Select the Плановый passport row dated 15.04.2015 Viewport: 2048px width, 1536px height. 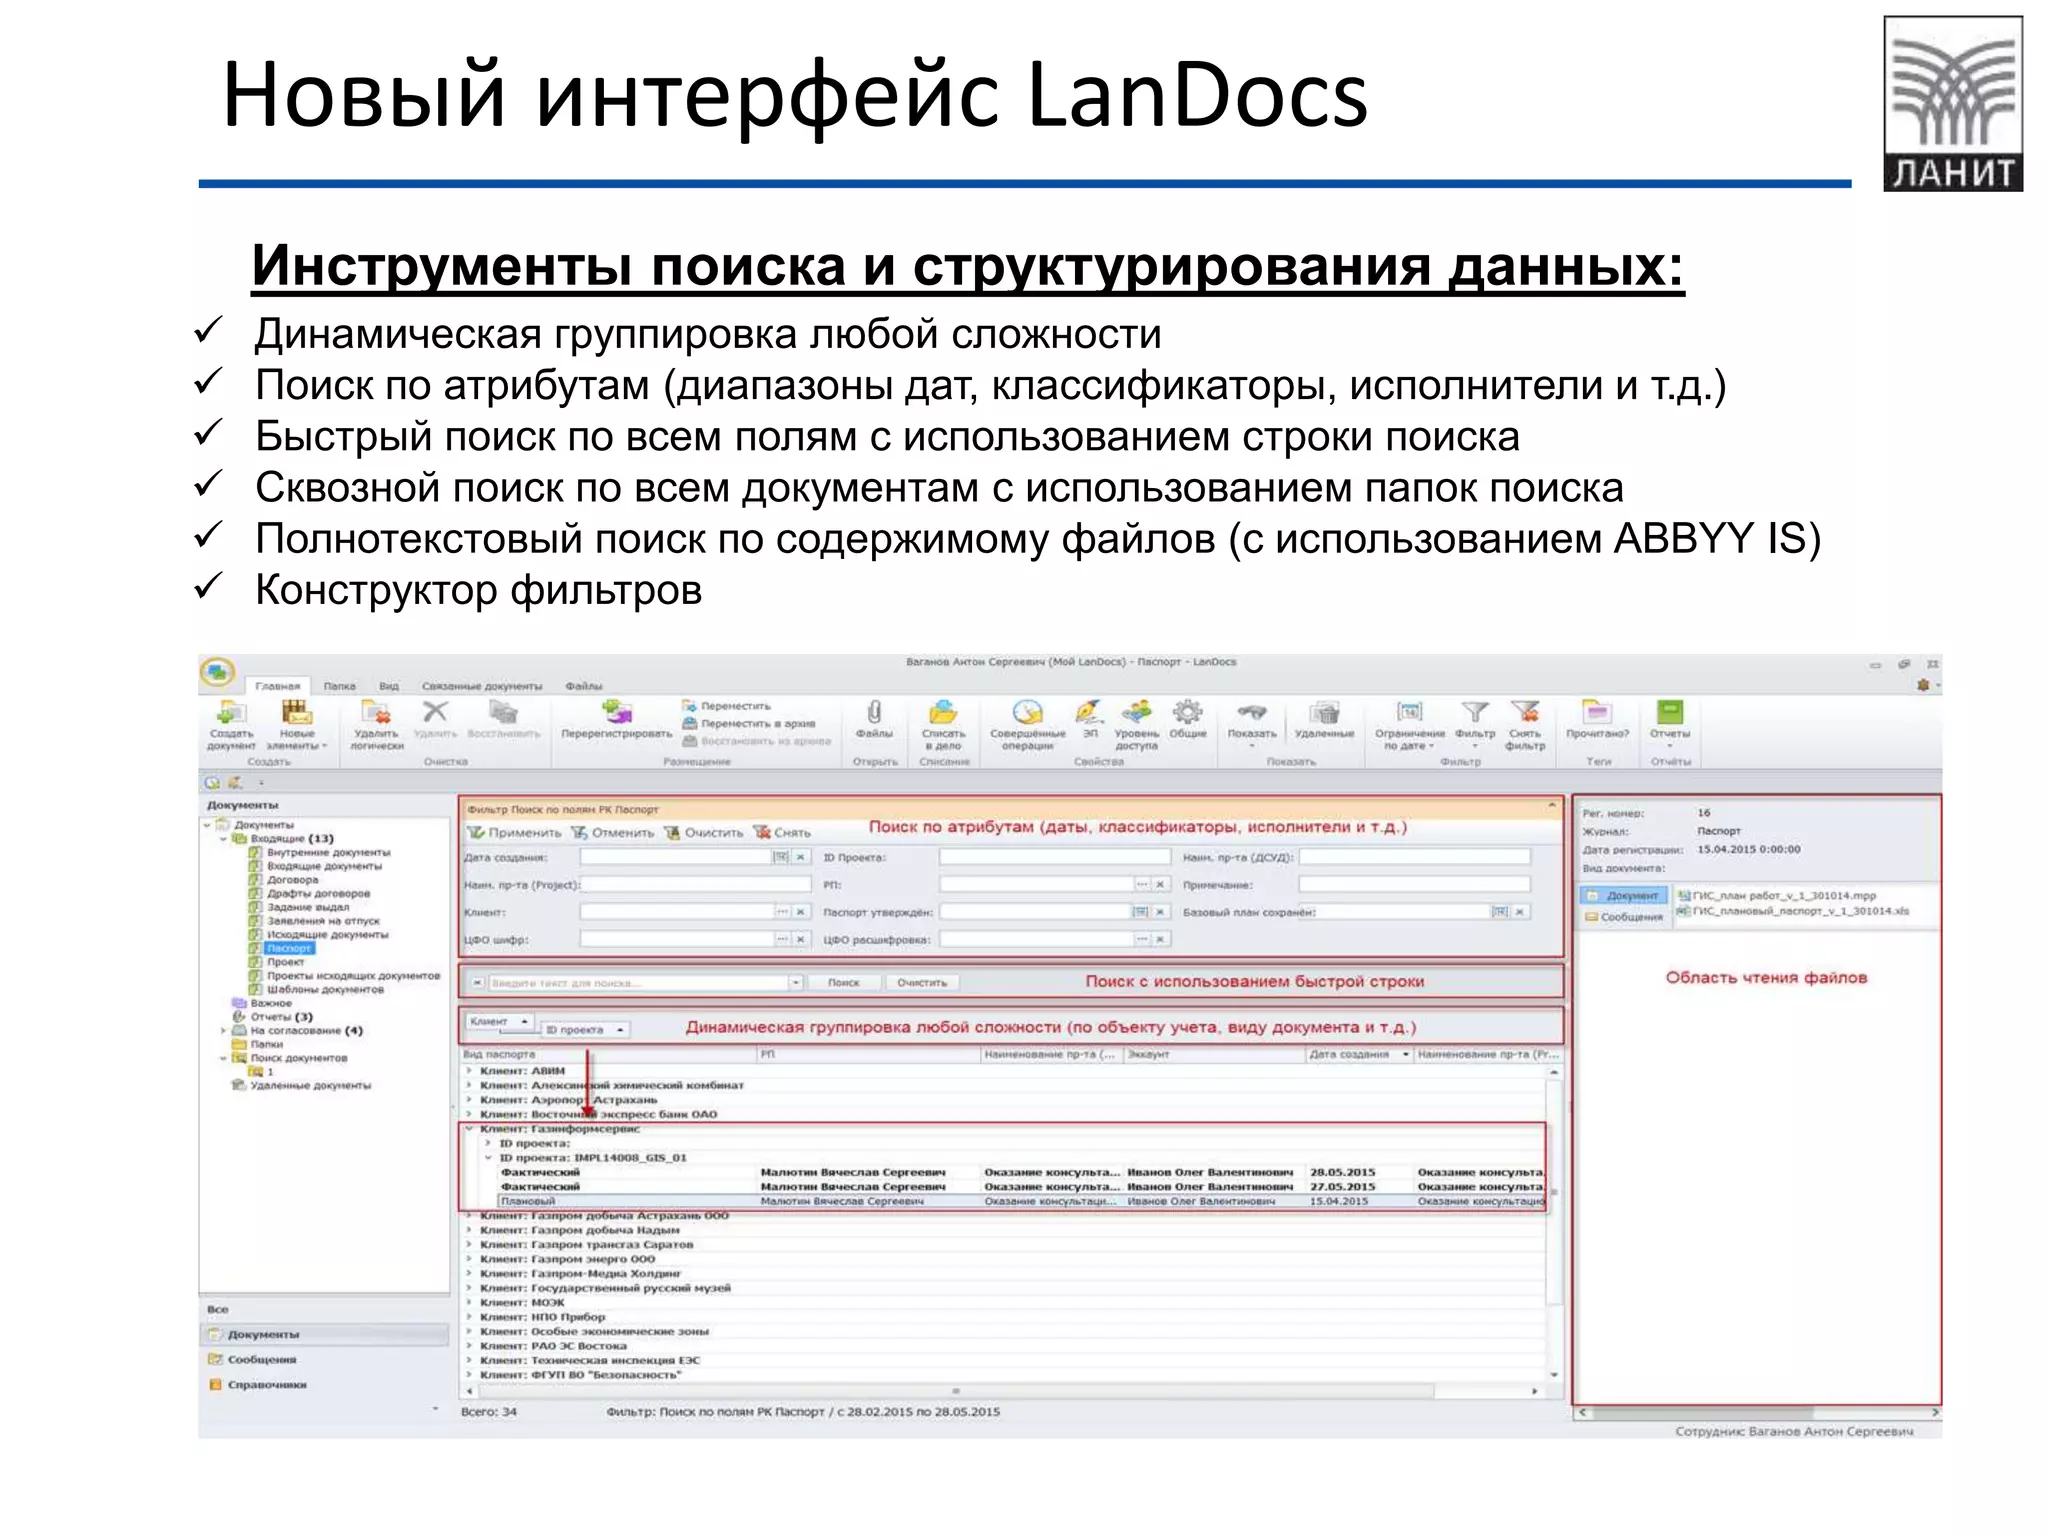tap(1020, 1201)
